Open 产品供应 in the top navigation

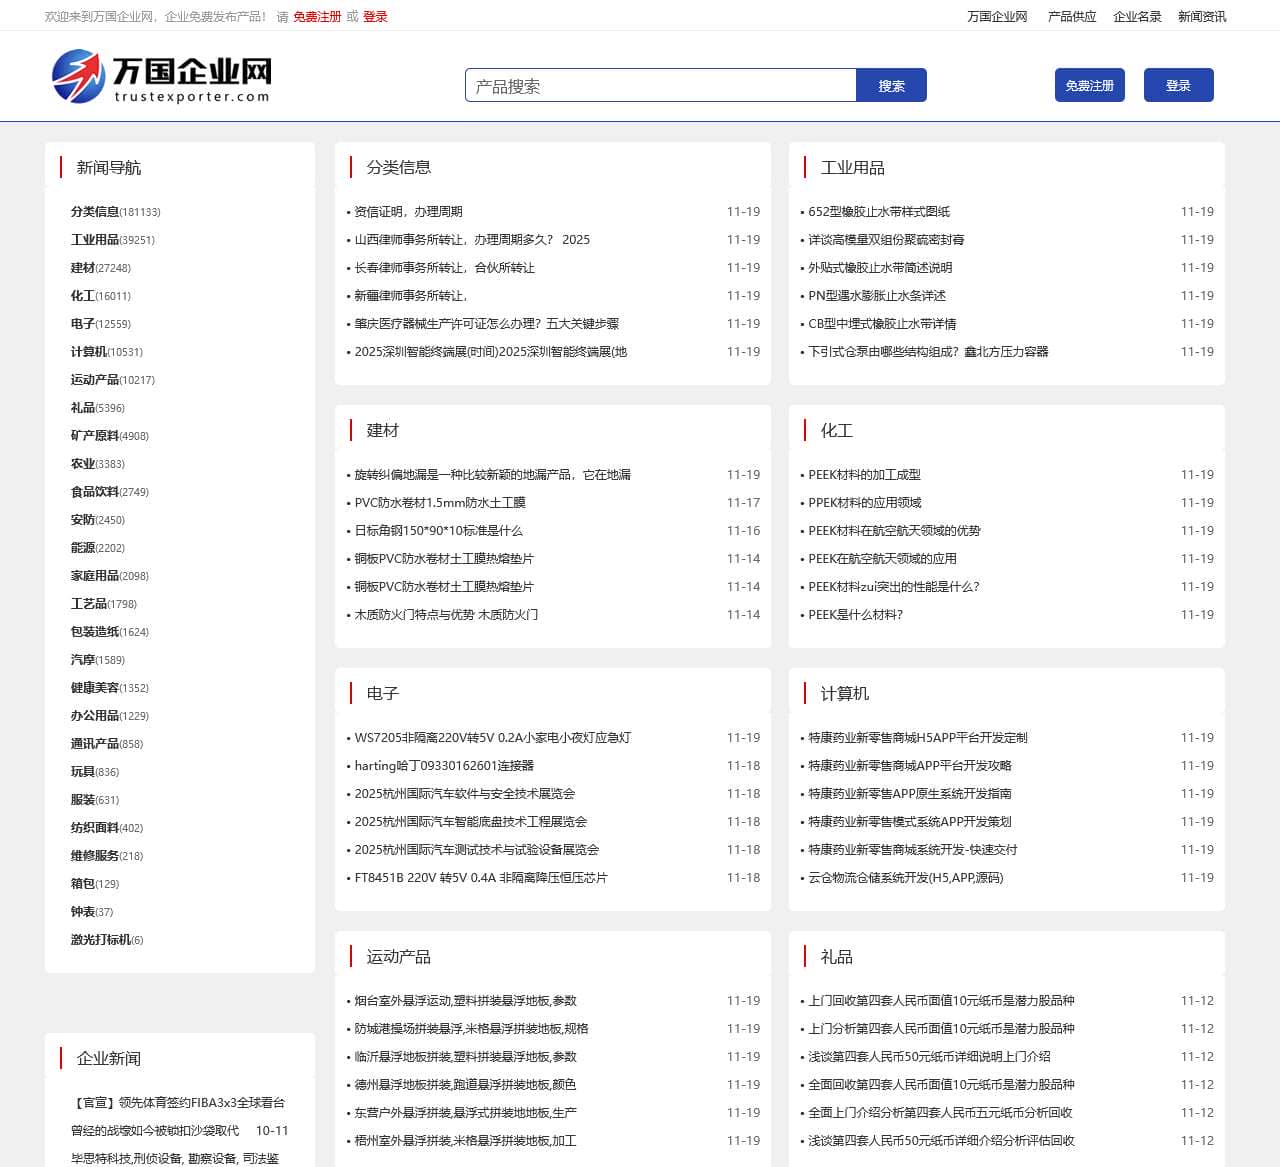tap(1070, 16)
